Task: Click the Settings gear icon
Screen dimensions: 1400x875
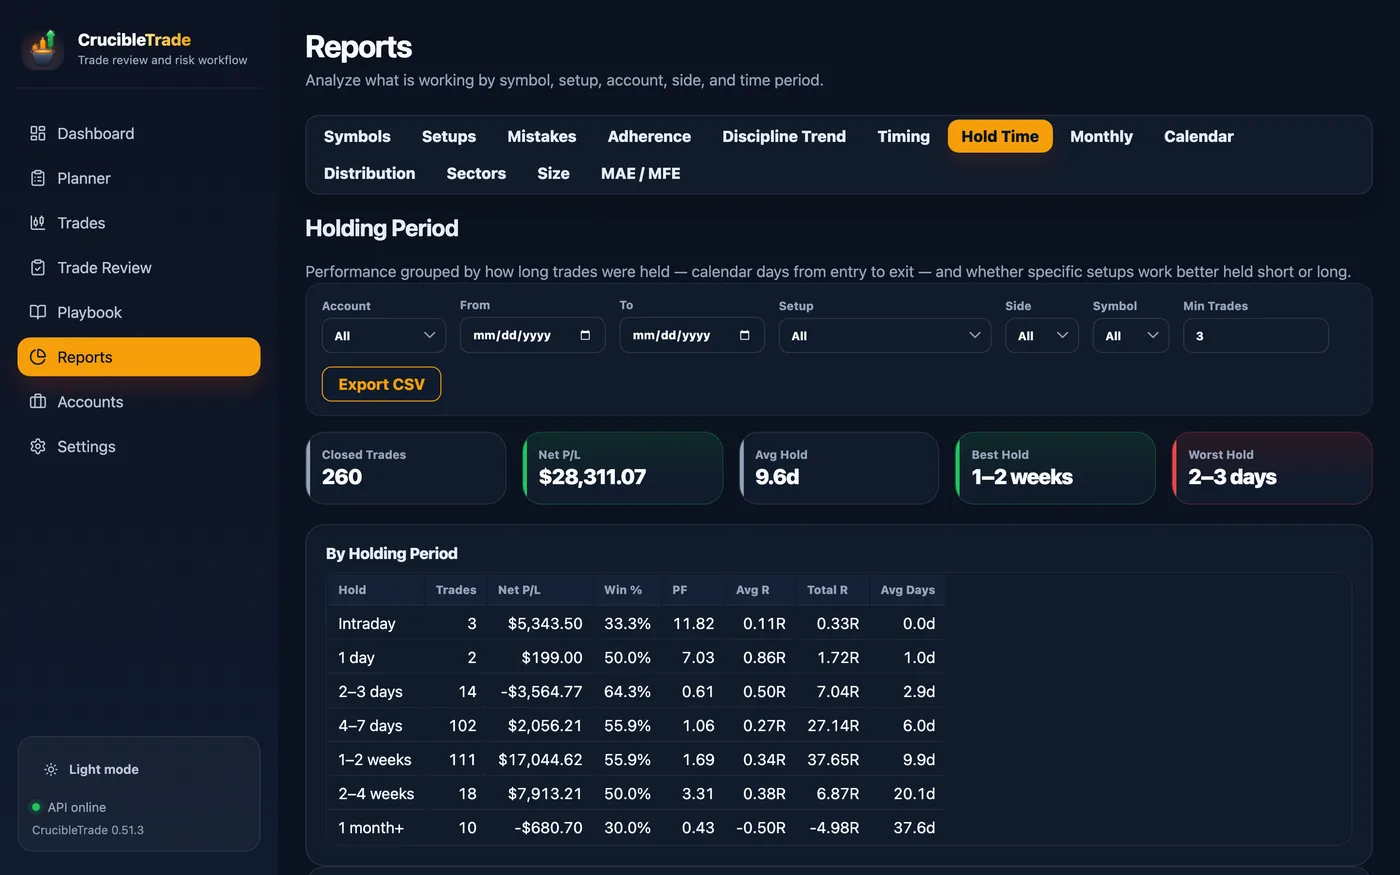Action: pyautogui.click(x=38, y=446)
